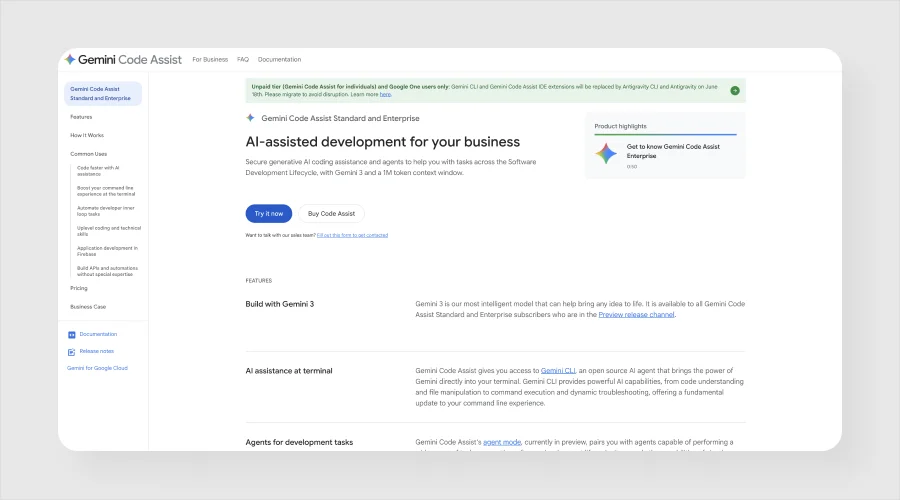Click the Product highlights heading
Viewport: 900px width, 500px height.
tap(620, 126)
